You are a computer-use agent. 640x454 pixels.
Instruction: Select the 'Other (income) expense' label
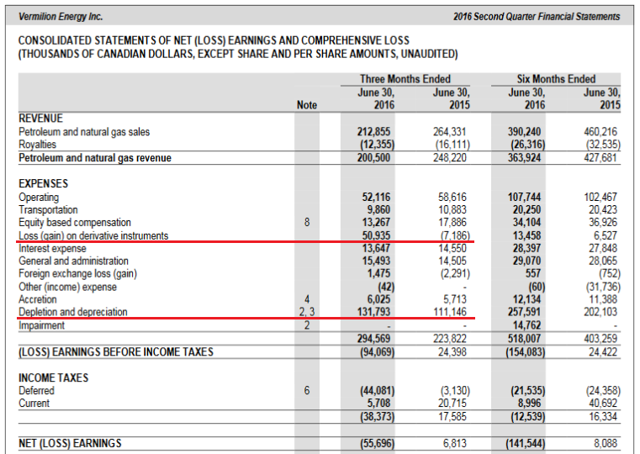pos(67,287)
